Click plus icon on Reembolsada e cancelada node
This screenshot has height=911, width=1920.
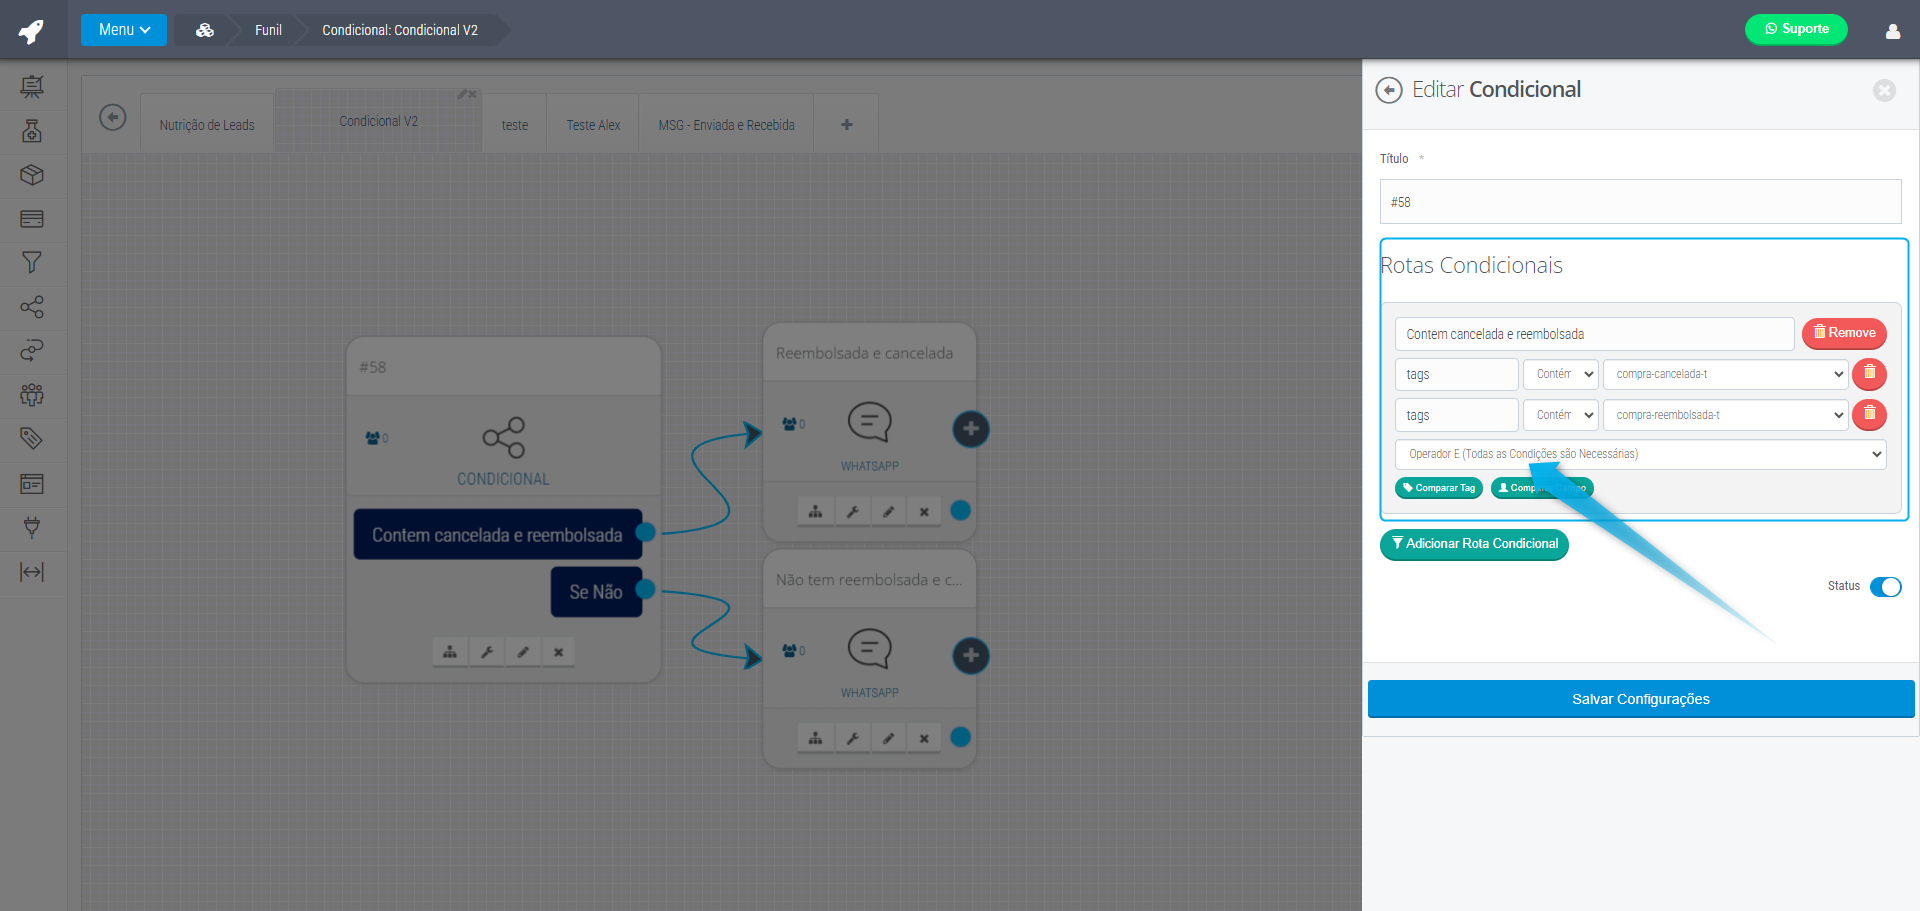click(970, 429)
